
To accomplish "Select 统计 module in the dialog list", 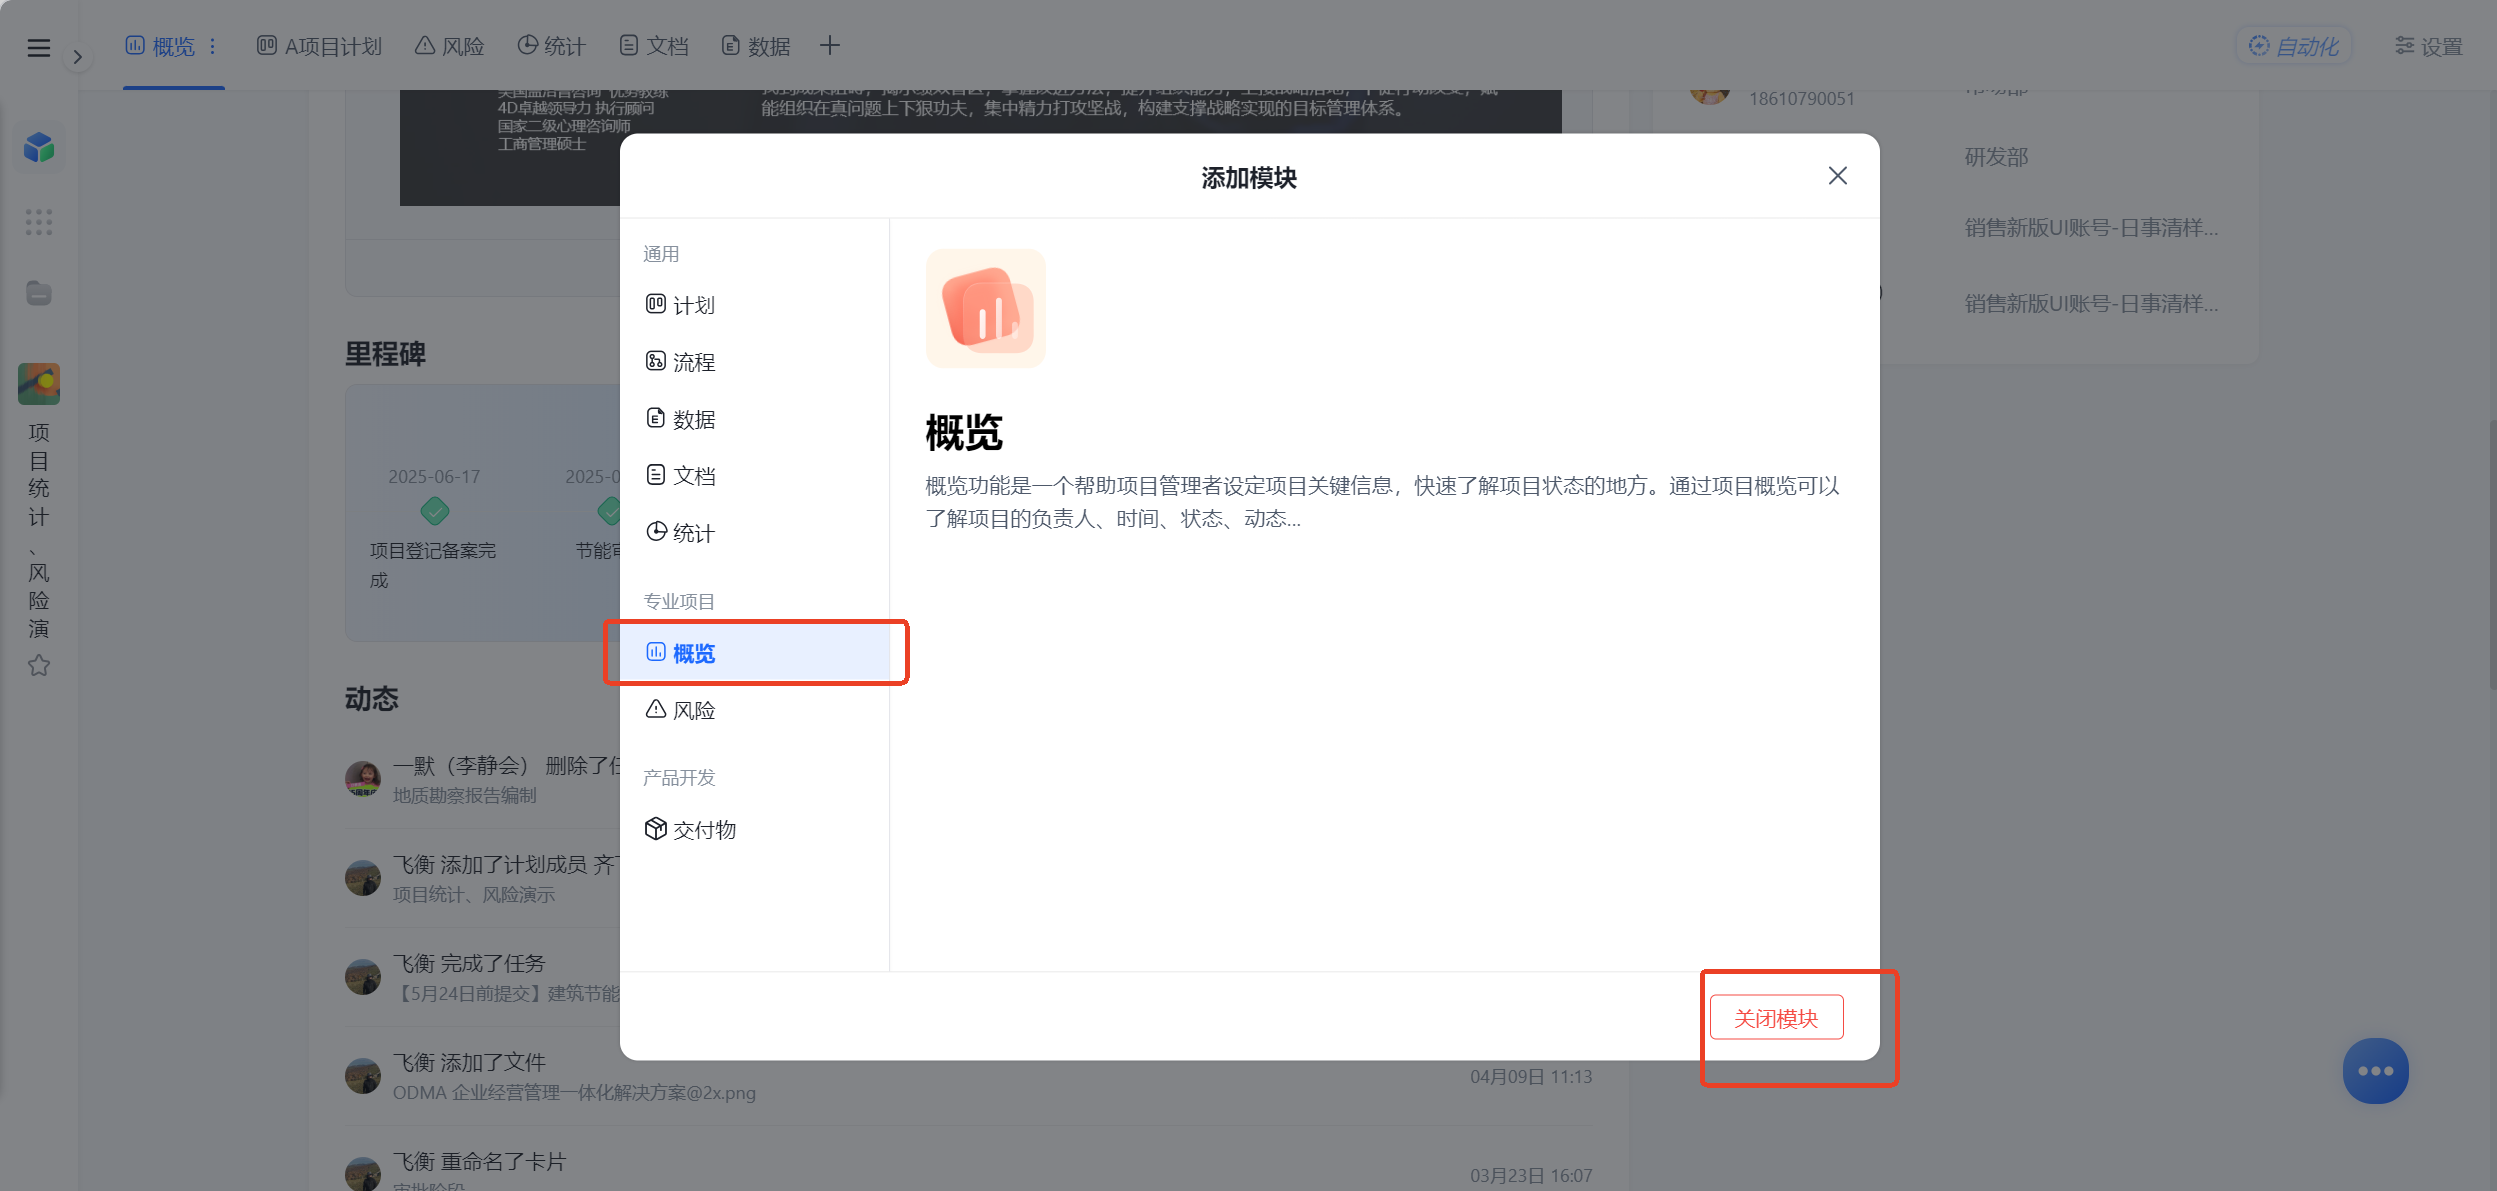I will tap(754, 533).
